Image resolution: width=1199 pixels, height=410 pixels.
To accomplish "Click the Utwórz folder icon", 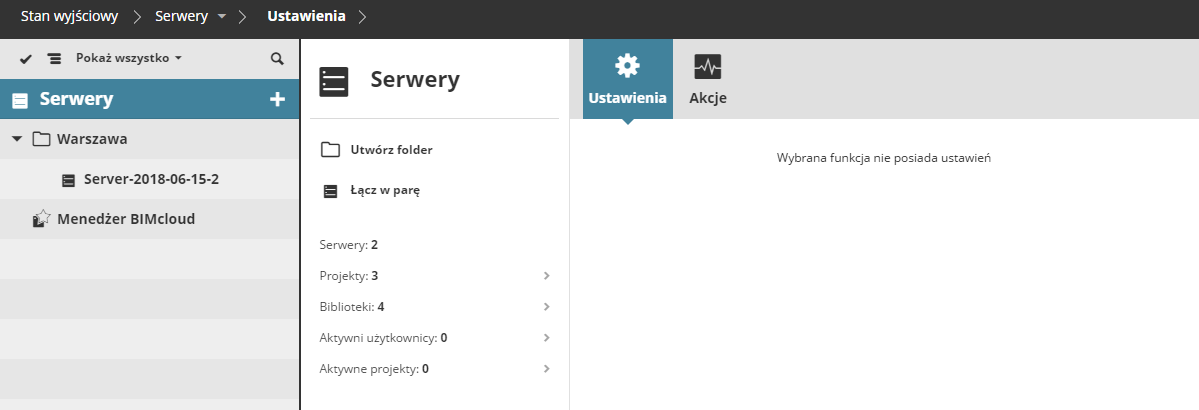I will coord(330,150).
